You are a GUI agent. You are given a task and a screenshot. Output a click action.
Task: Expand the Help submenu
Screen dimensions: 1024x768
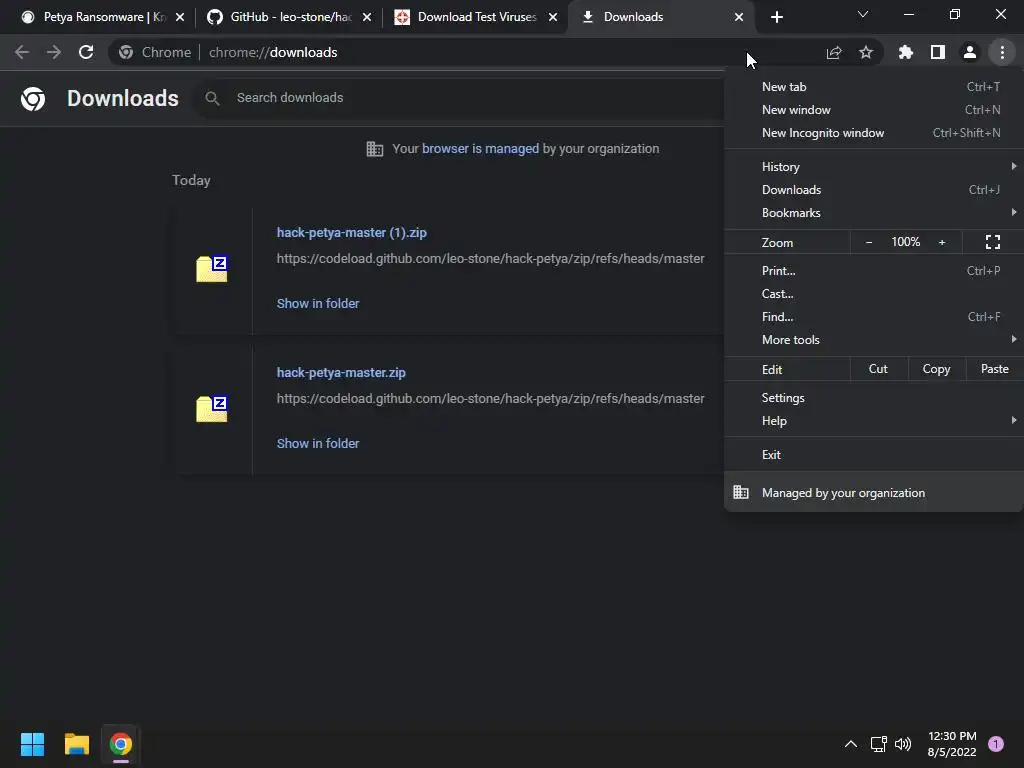(874, 421)
